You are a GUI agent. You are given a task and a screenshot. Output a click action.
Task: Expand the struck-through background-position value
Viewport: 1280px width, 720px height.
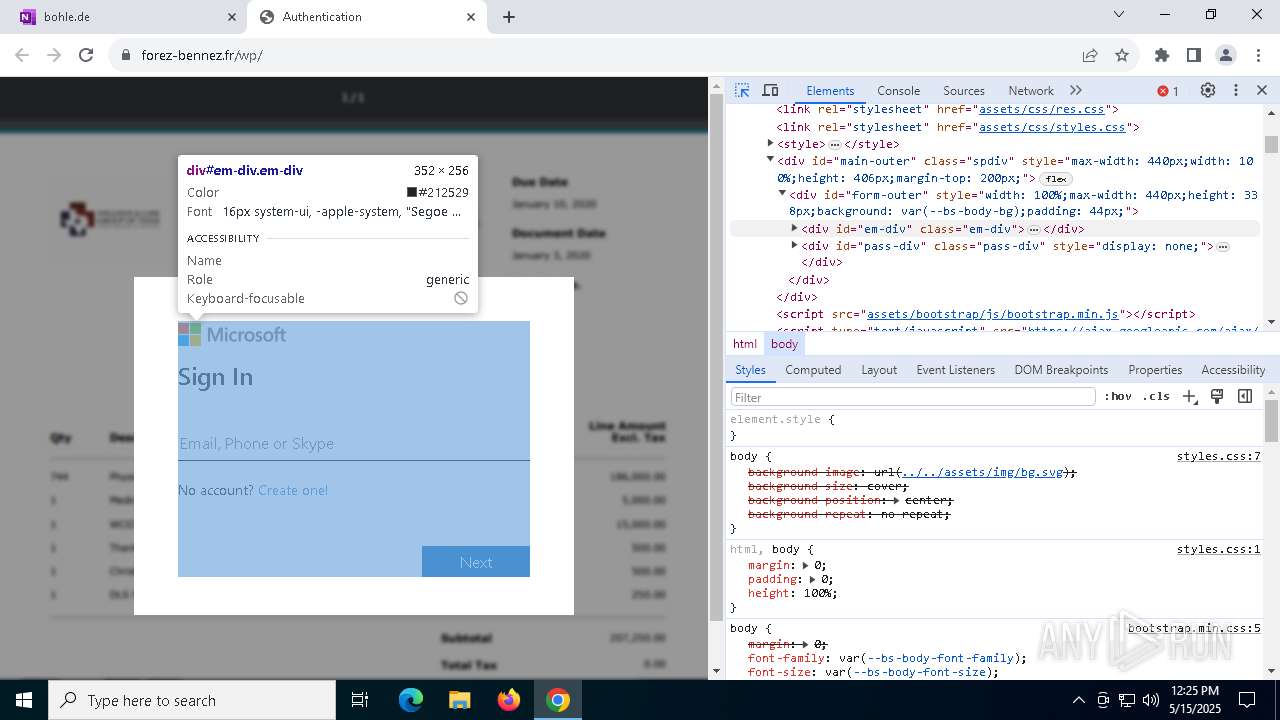click(897, 500)
